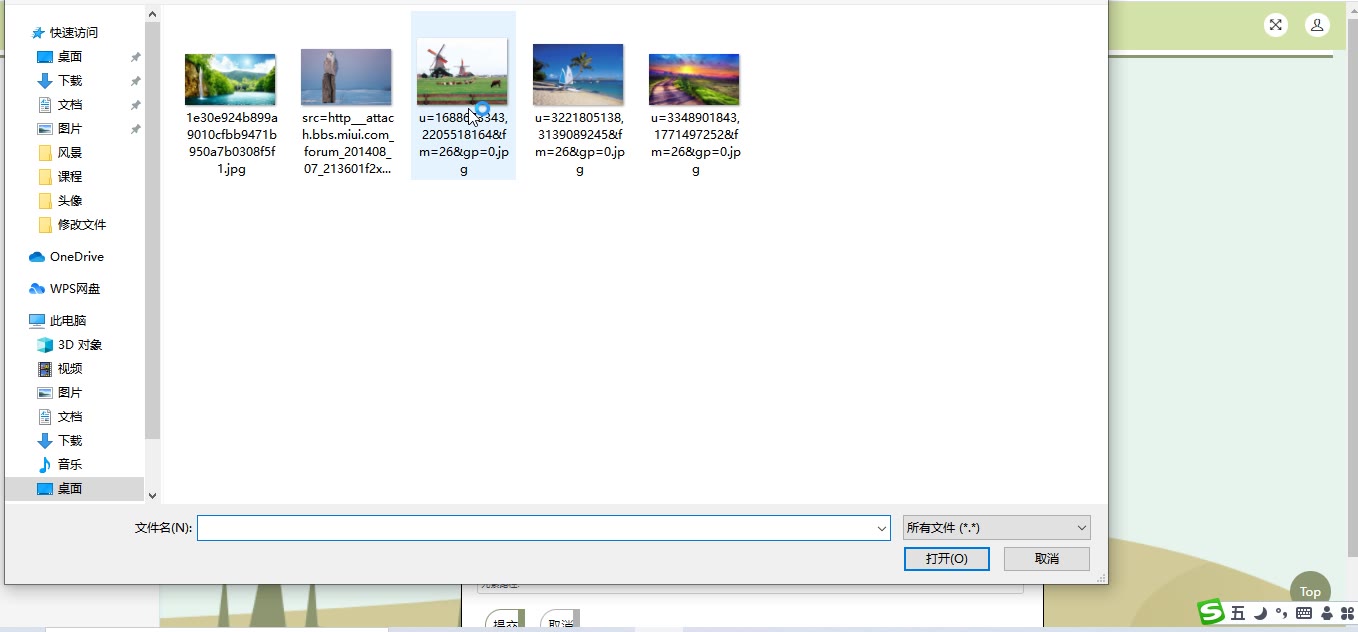This screenshot has height=632, width=1358.
Task: Select the sunset landscape thumbnail
Action: [x=694, y=79]
